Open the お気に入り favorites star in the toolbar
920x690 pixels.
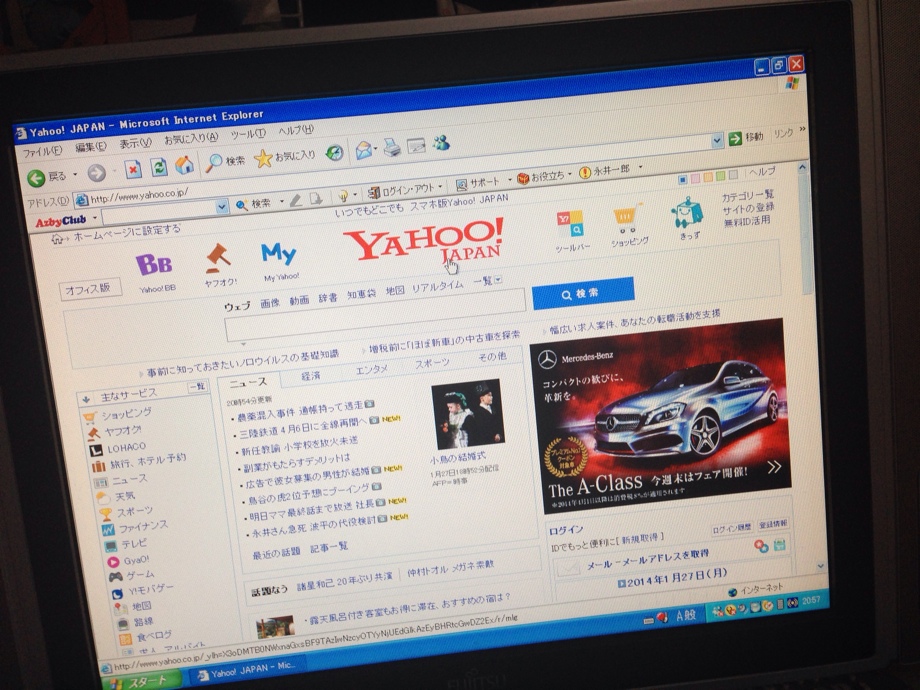pyautogui.click(x=263, y=158)
